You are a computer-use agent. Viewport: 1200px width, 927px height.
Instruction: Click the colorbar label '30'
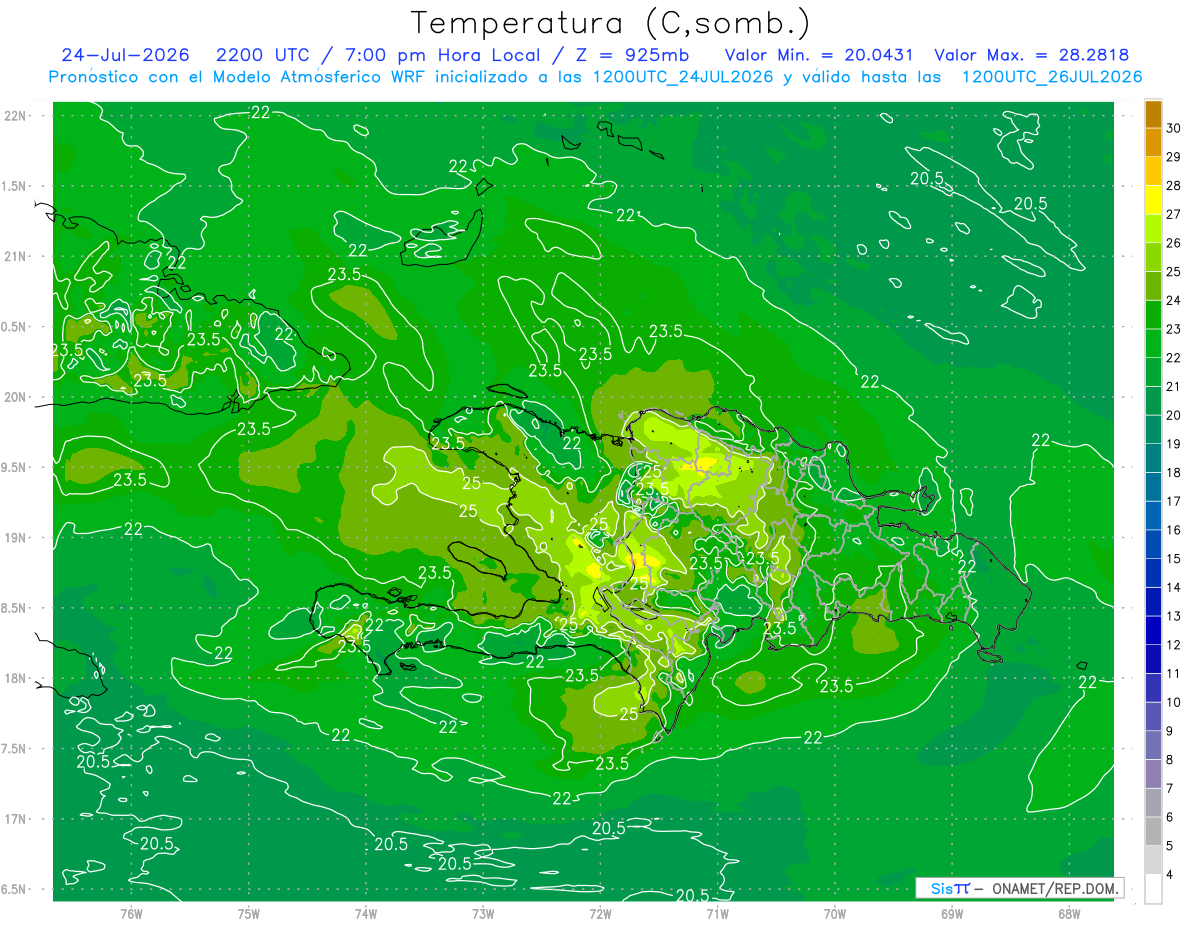tap(1174, 128)
